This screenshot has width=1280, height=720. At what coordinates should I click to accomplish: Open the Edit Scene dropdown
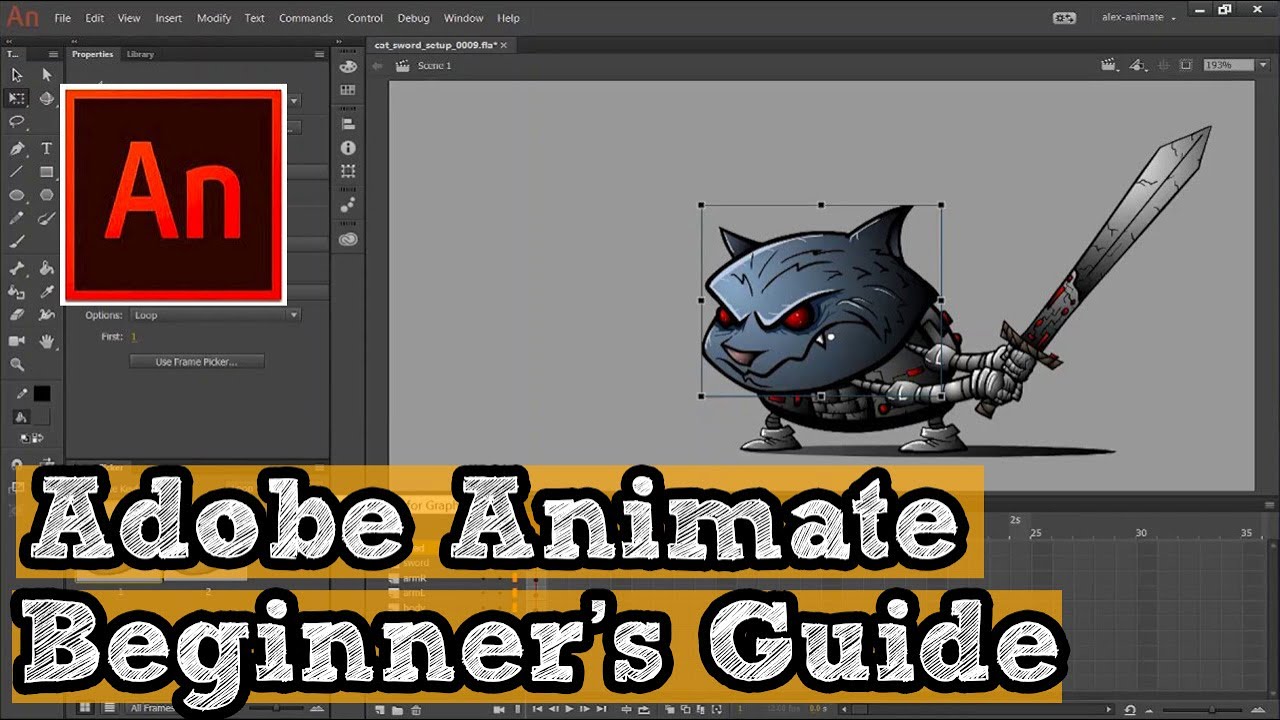click(1108, 65)
